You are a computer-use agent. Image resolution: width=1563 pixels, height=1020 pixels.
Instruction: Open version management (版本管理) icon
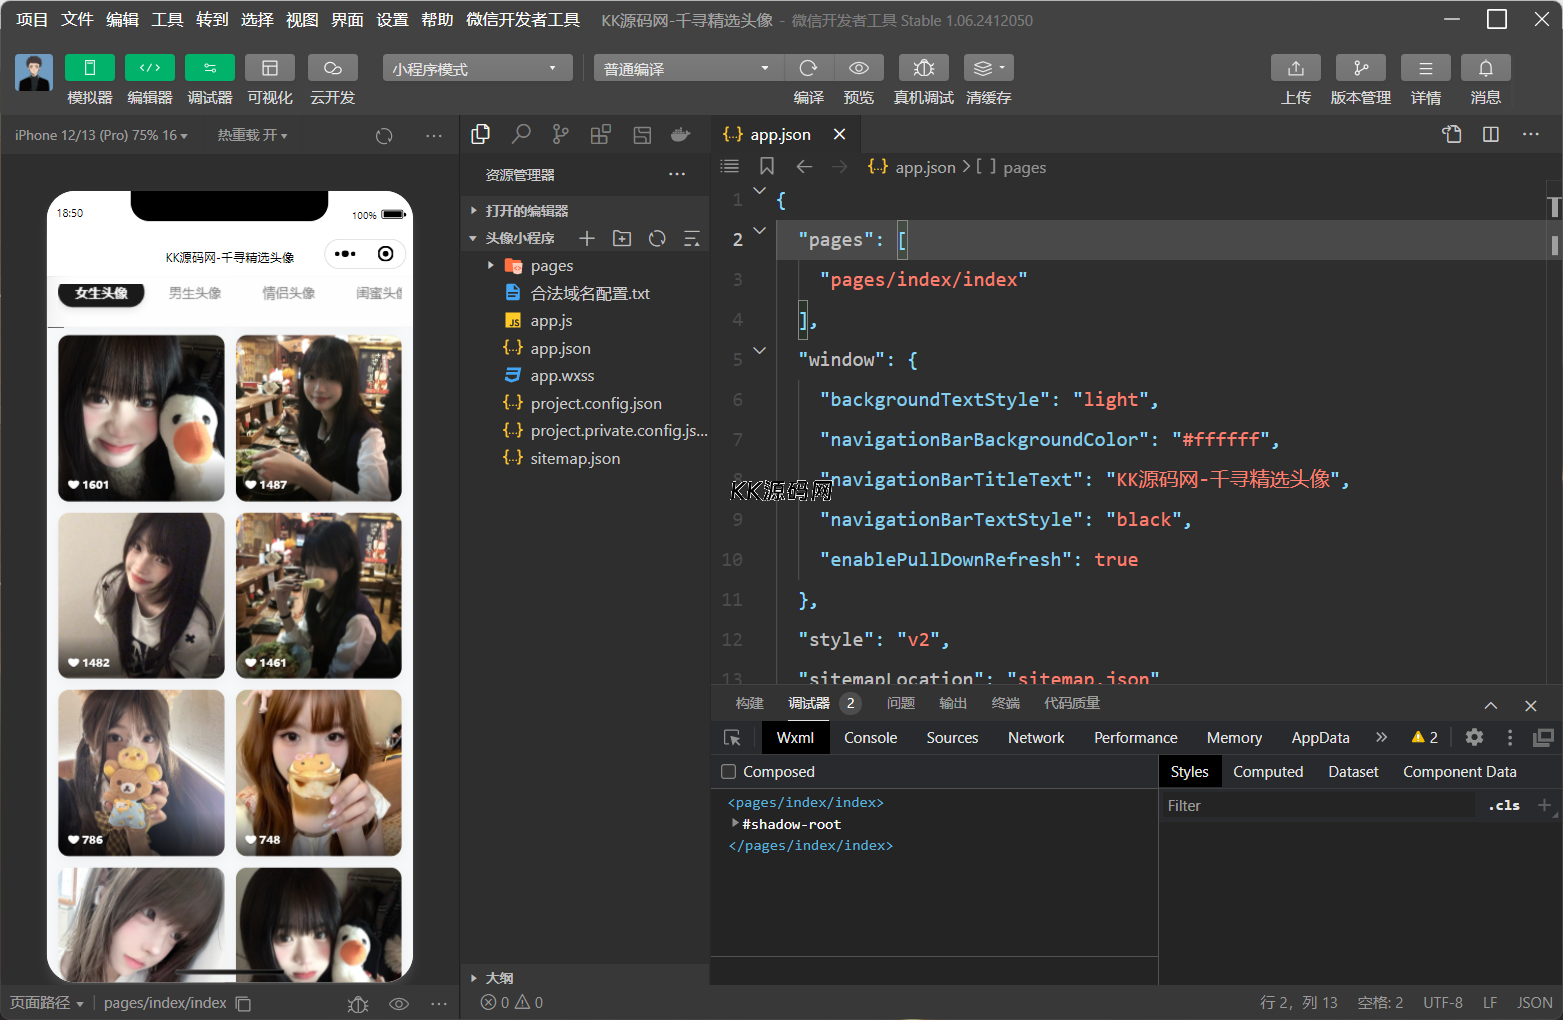tap(1360, 68)
